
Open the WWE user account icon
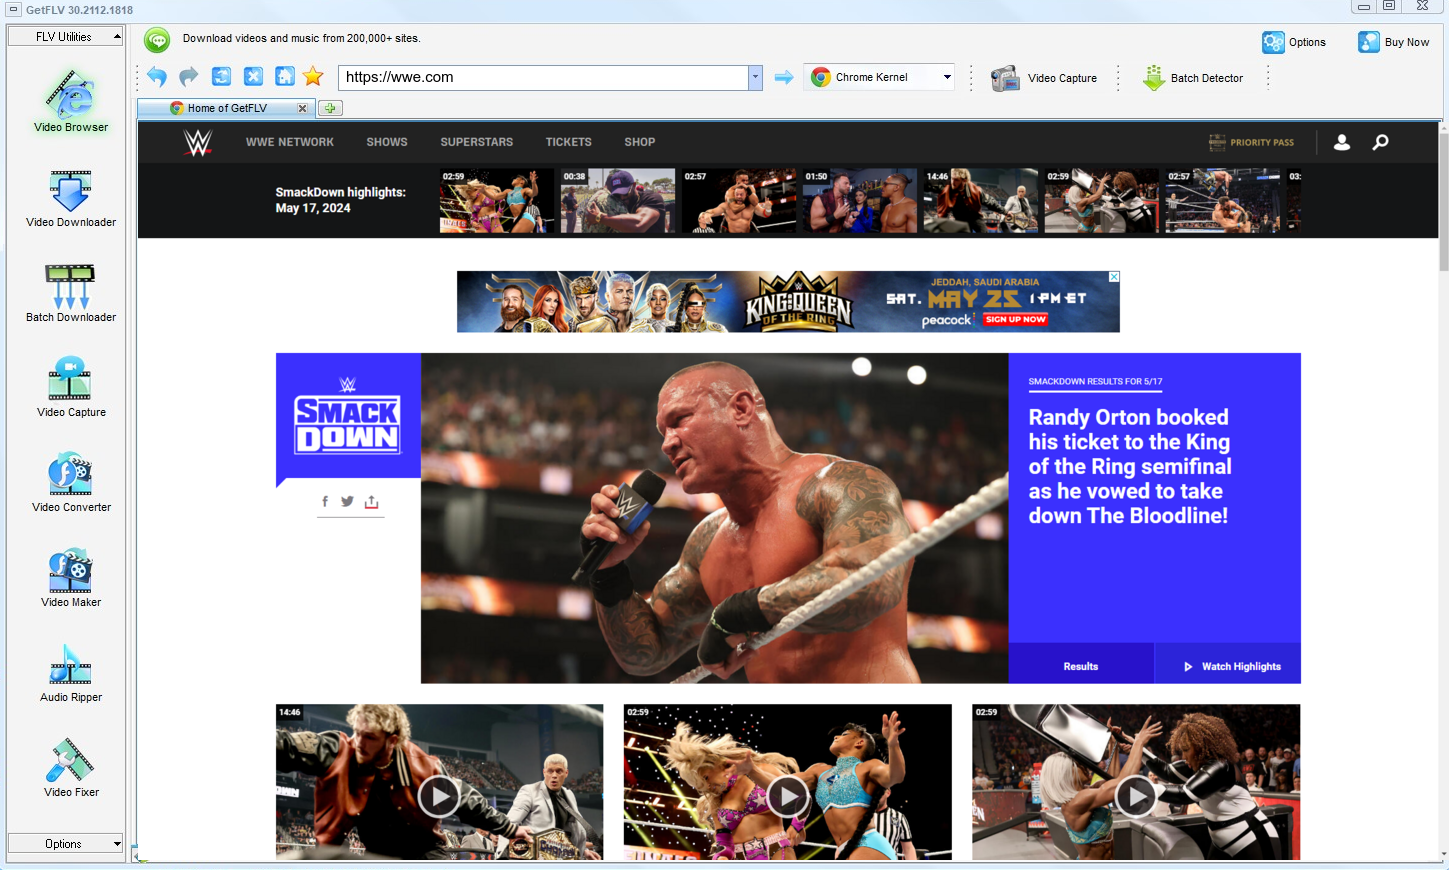click(x=1342, y=142)
